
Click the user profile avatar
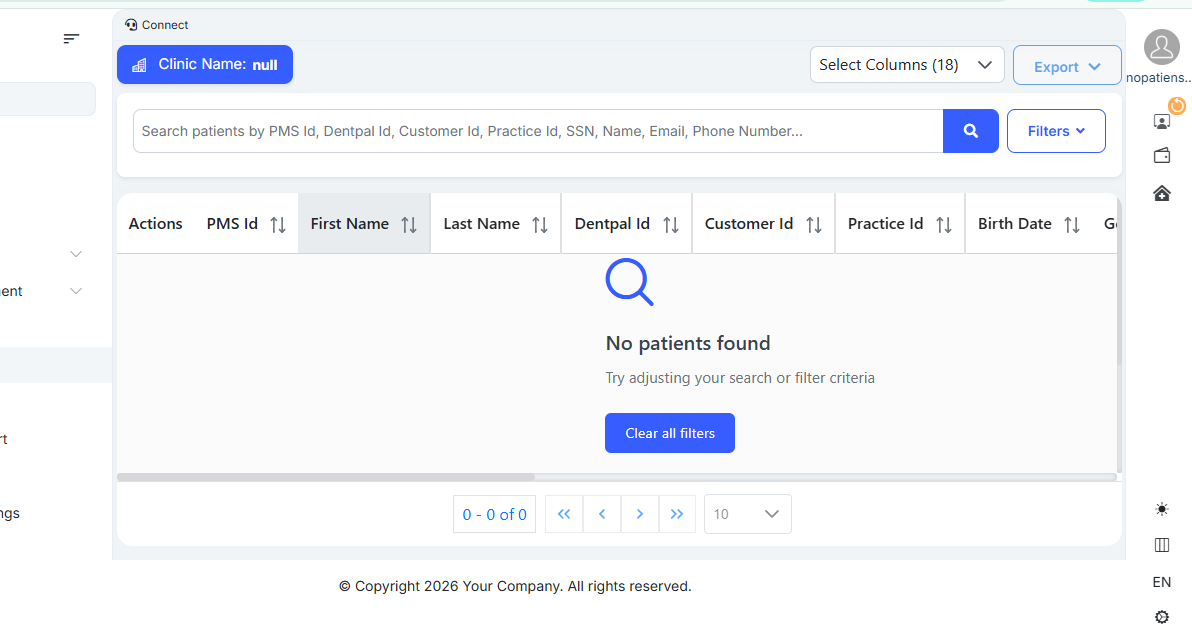point(1161,47)
